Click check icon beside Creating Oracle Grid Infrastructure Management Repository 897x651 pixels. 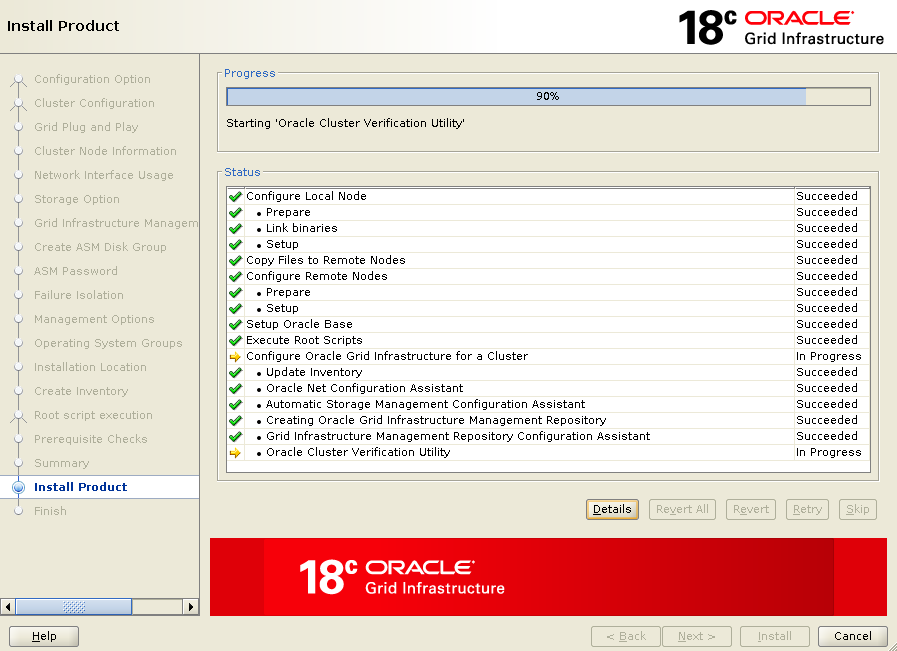tap(235, 420)
